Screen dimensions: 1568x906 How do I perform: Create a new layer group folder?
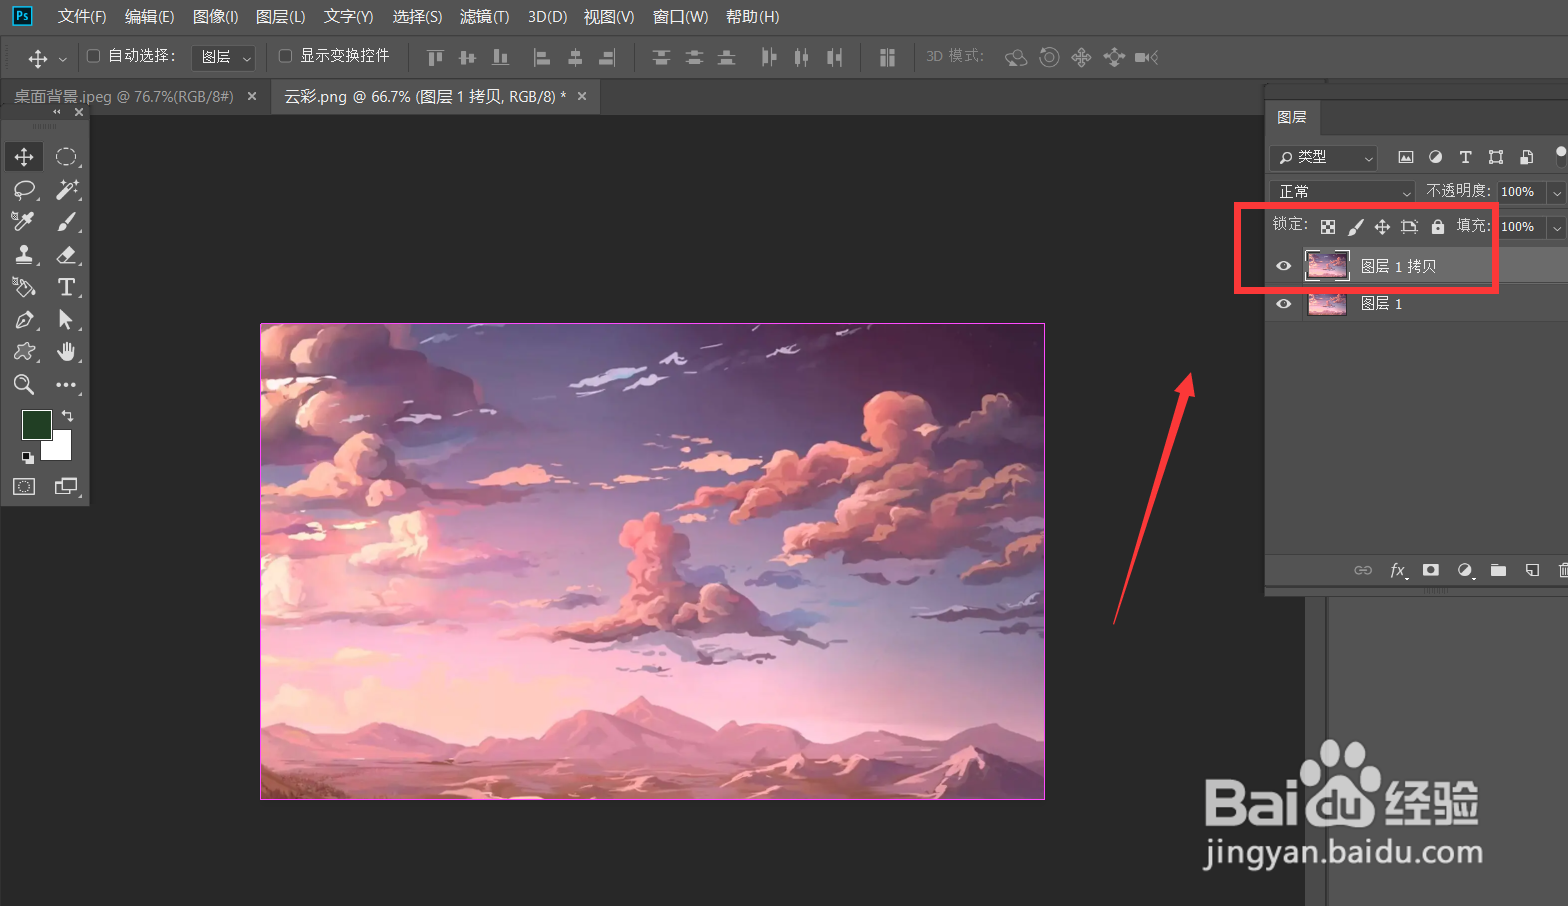coord(1498,570)
